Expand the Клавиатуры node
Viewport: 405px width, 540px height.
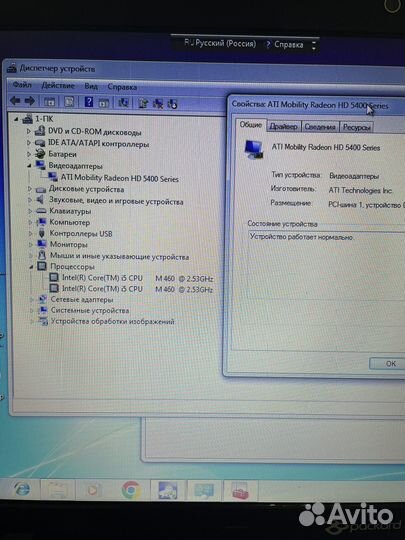click(x=30, y=211)
